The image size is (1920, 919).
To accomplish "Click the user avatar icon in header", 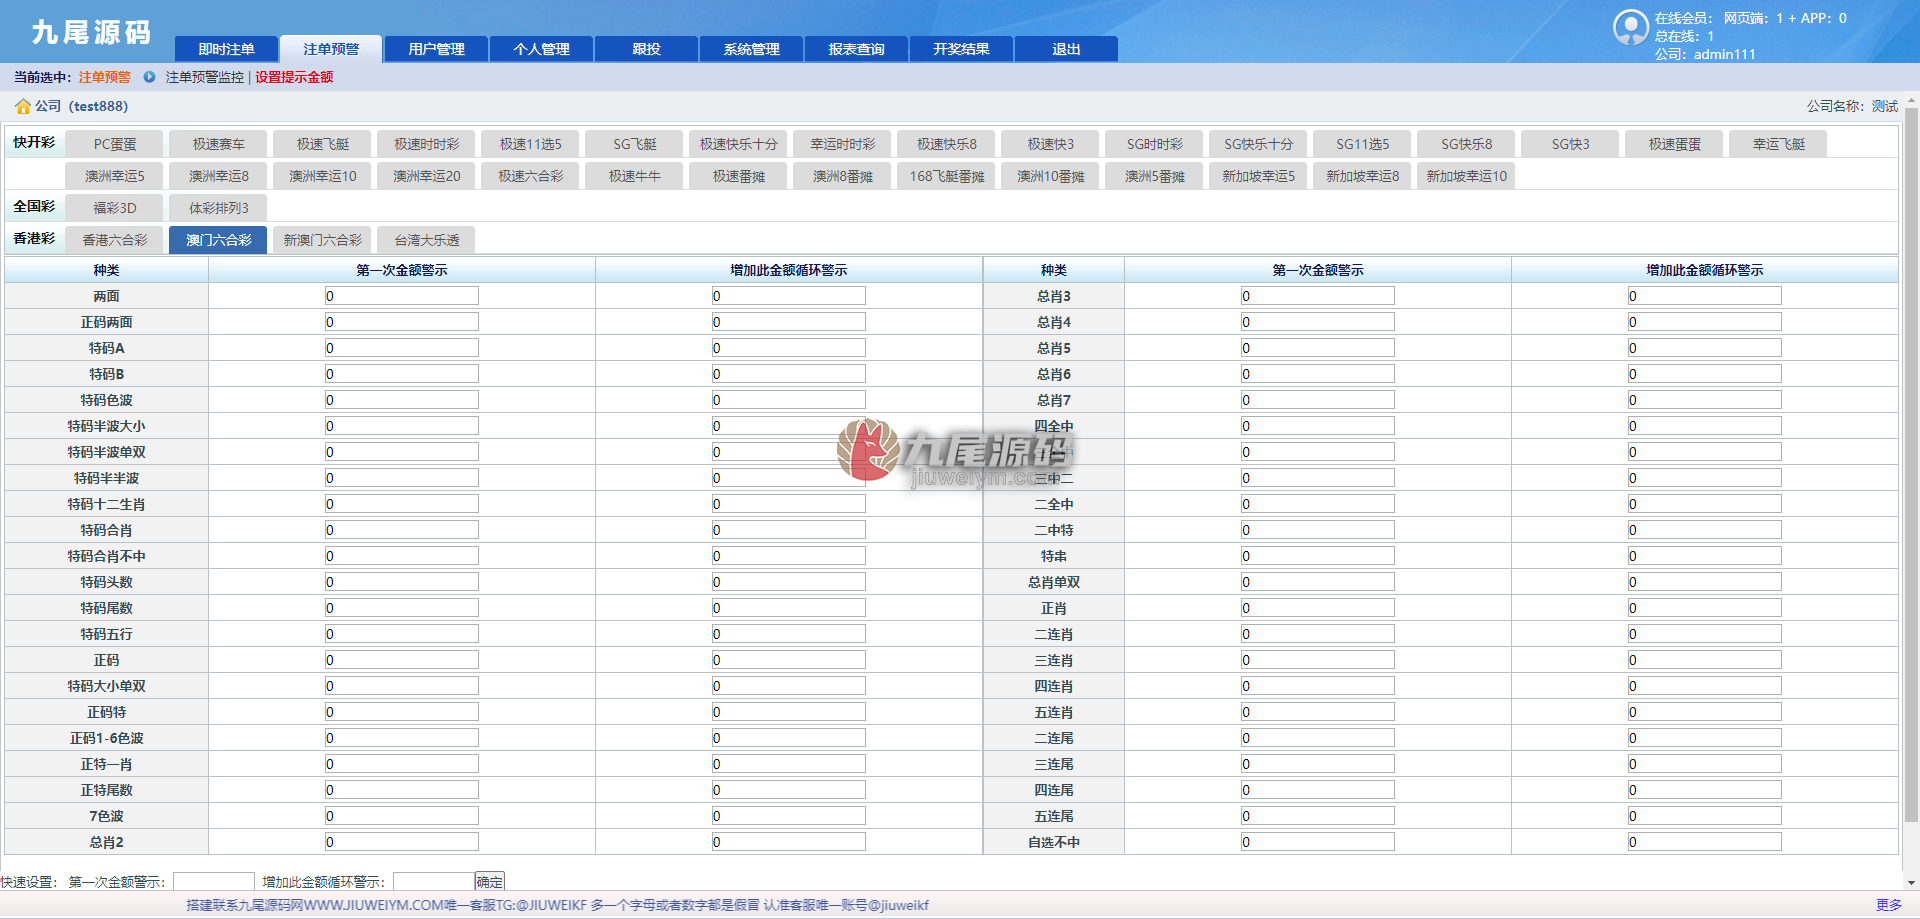I will click(1631, 27).
